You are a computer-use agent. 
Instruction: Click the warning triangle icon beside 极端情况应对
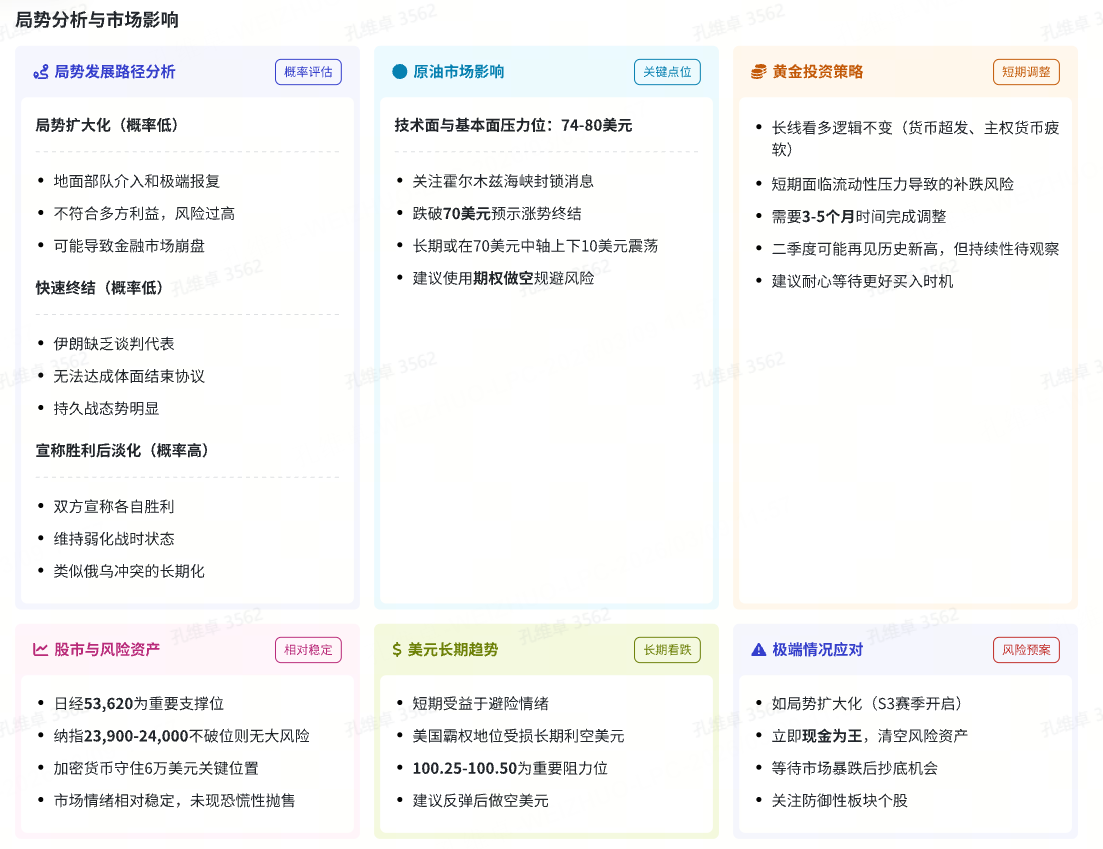(x=758, y=649)
